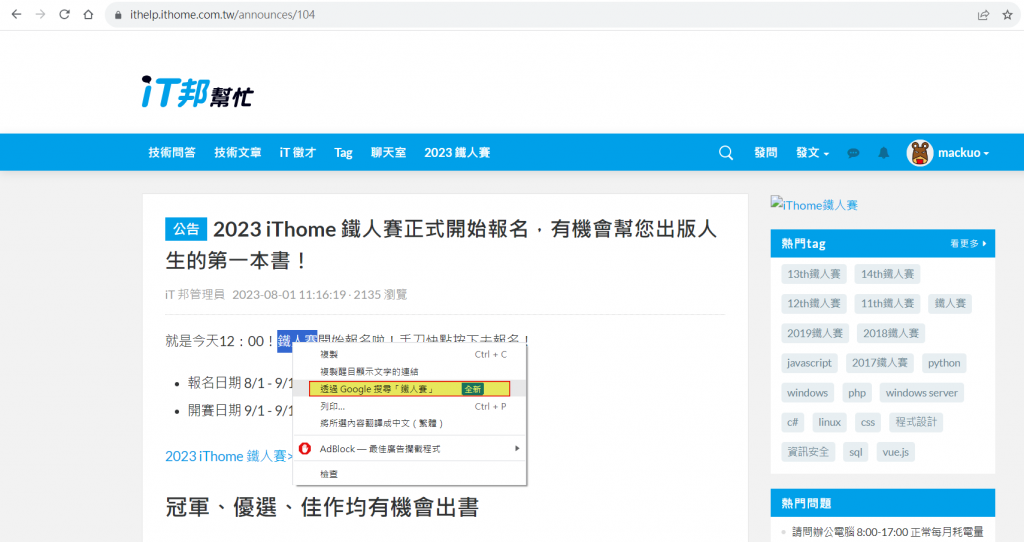Viewport: 1024px width, 542px height.
Task: Select the 11th鐵人賽 tag
Action: 887,304
